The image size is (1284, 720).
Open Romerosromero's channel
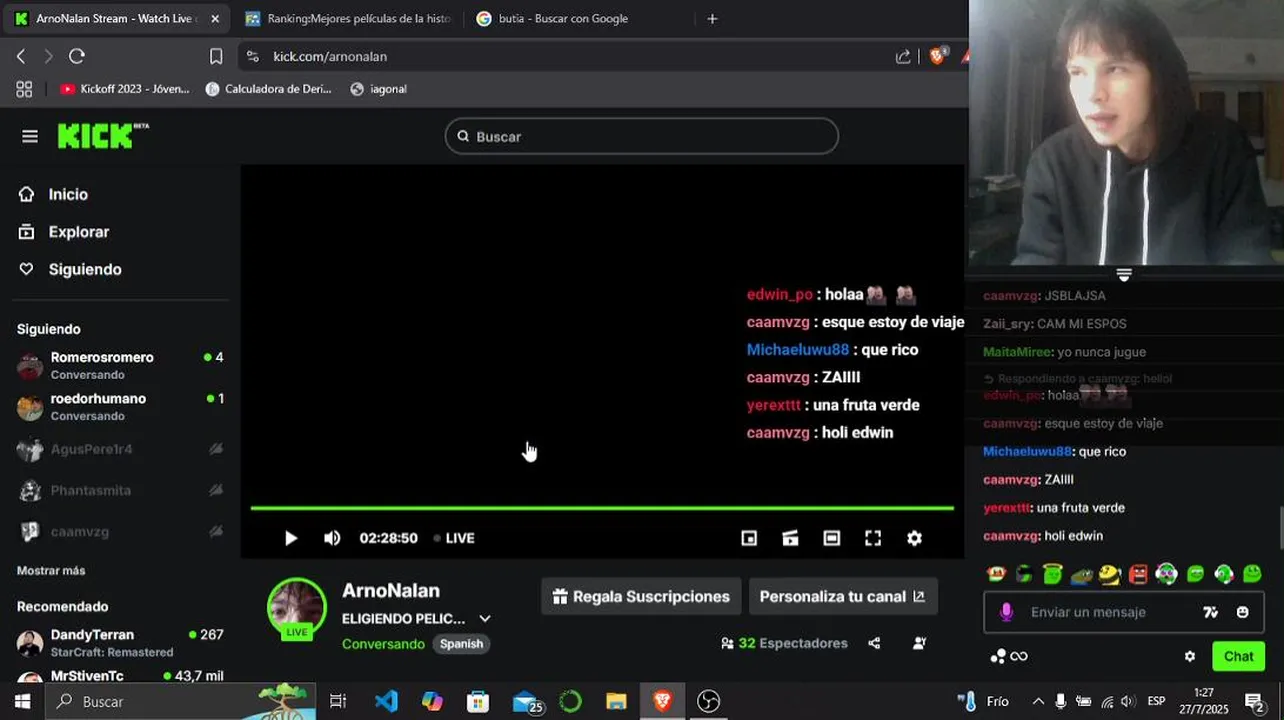click(x=120, y=365)
